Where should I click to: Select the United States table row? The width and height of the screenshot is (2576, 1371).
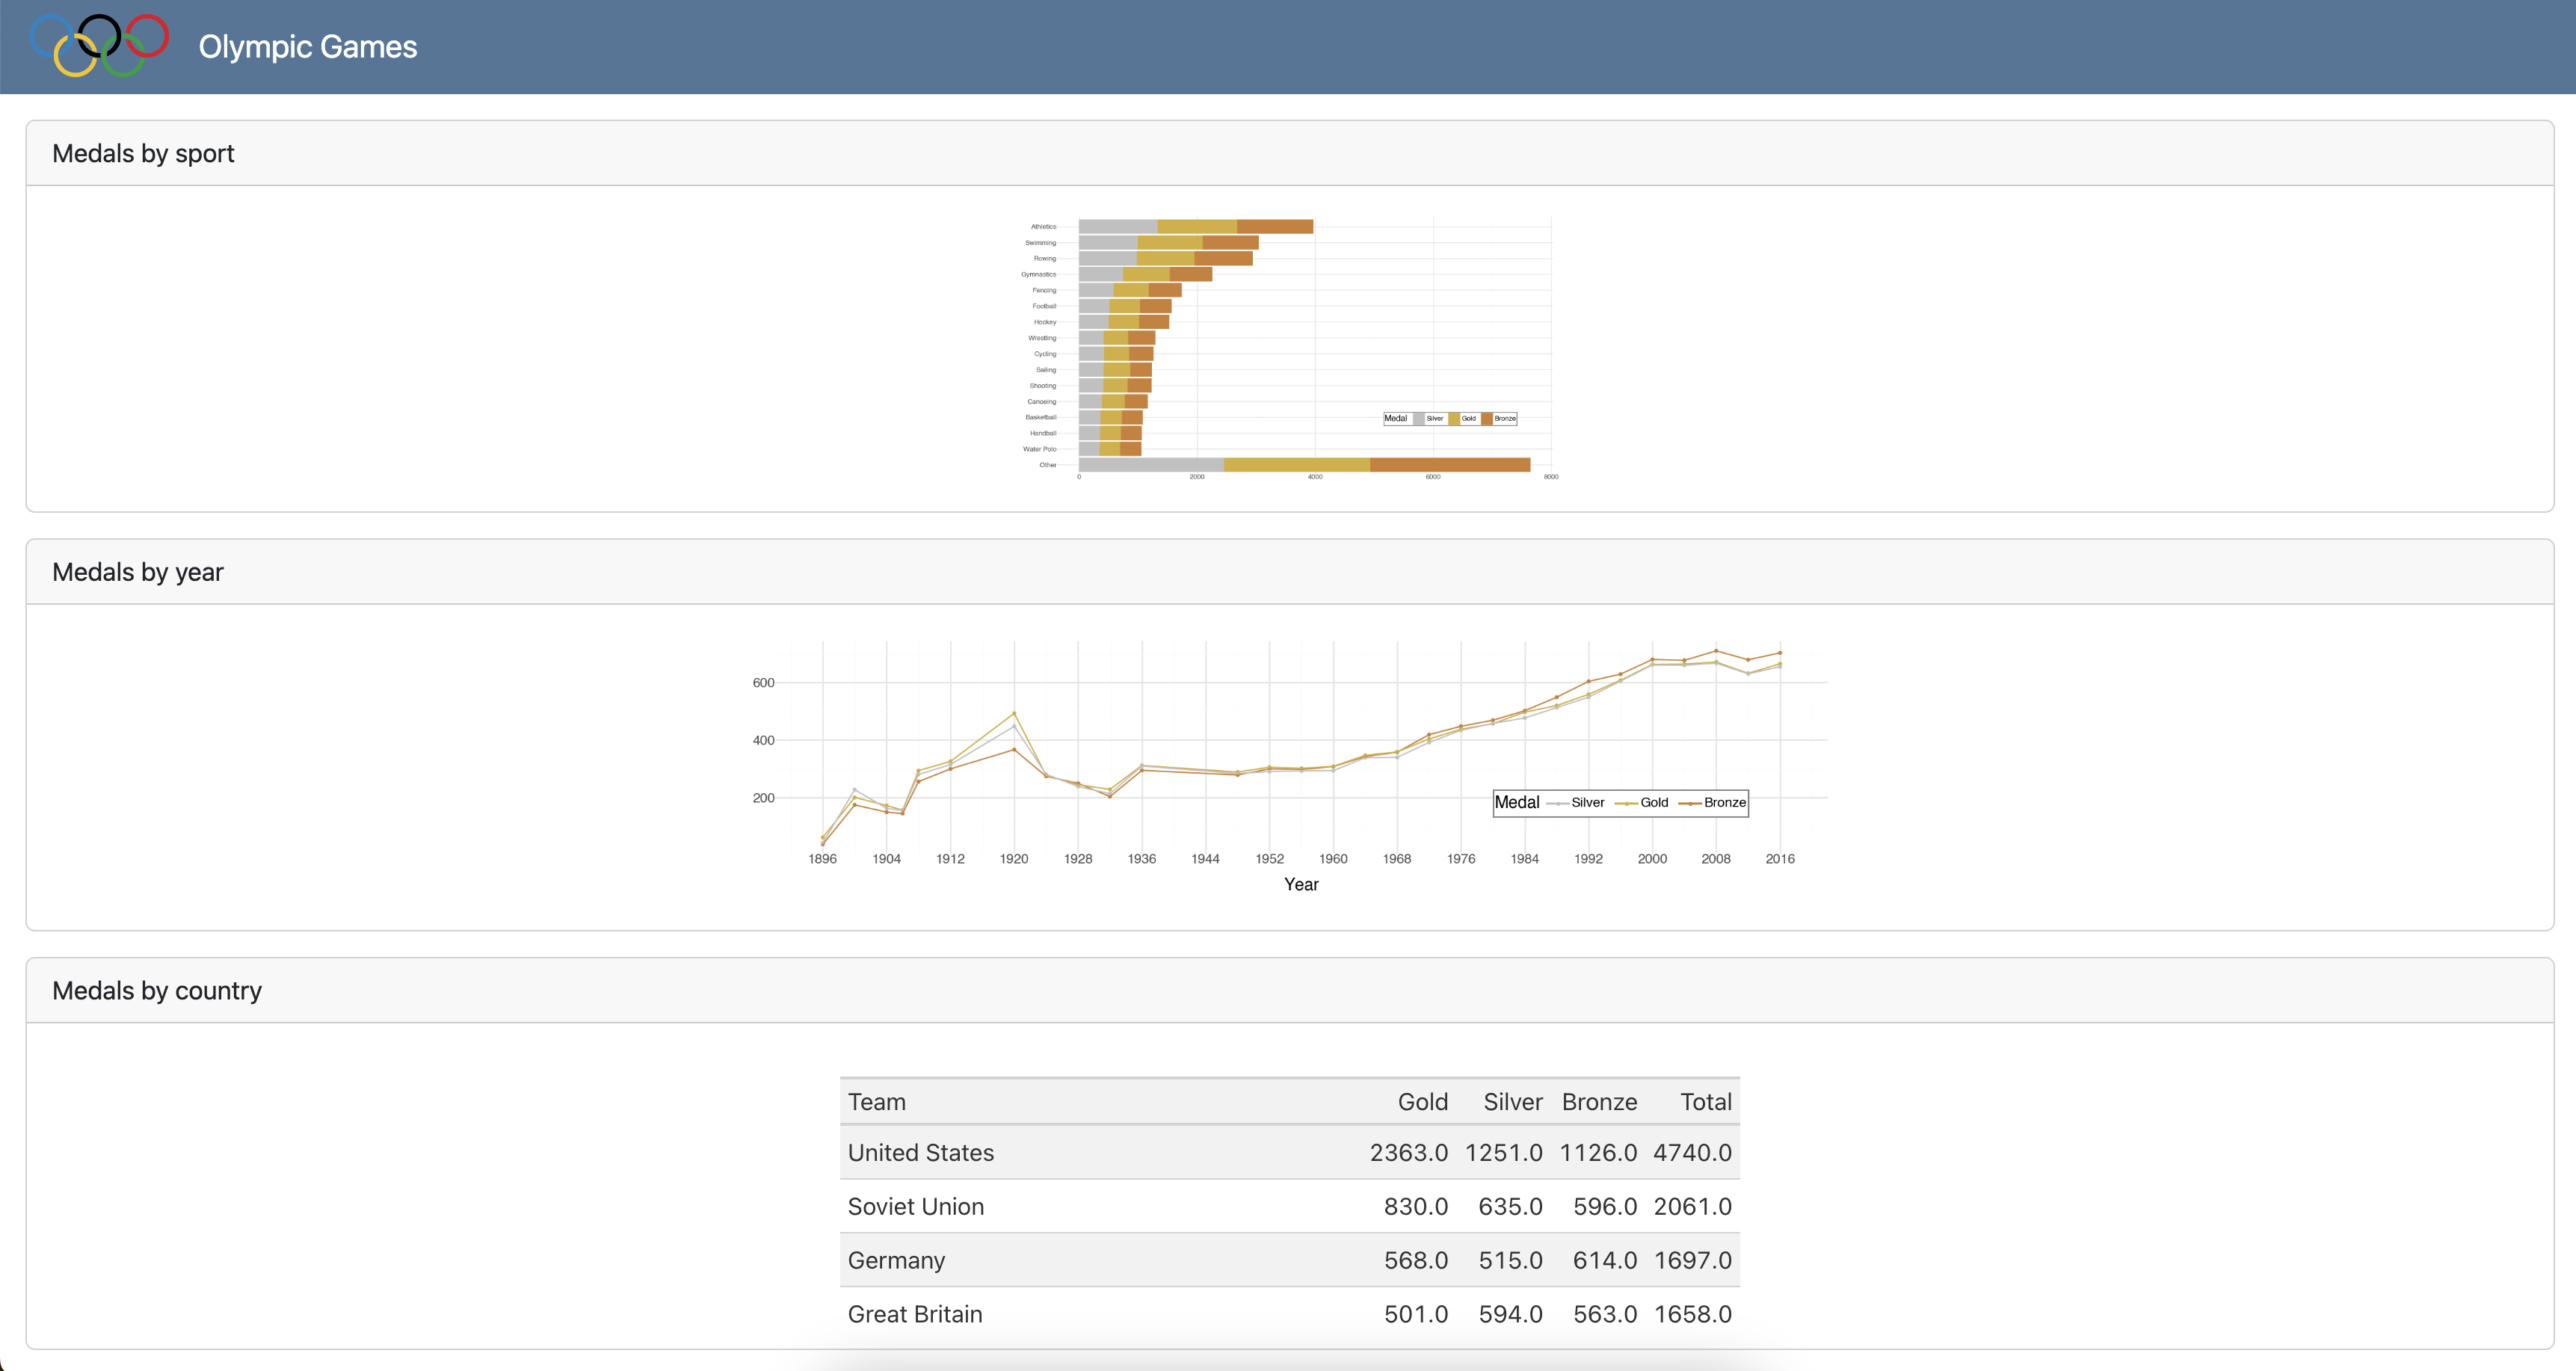[1289, 1153]
